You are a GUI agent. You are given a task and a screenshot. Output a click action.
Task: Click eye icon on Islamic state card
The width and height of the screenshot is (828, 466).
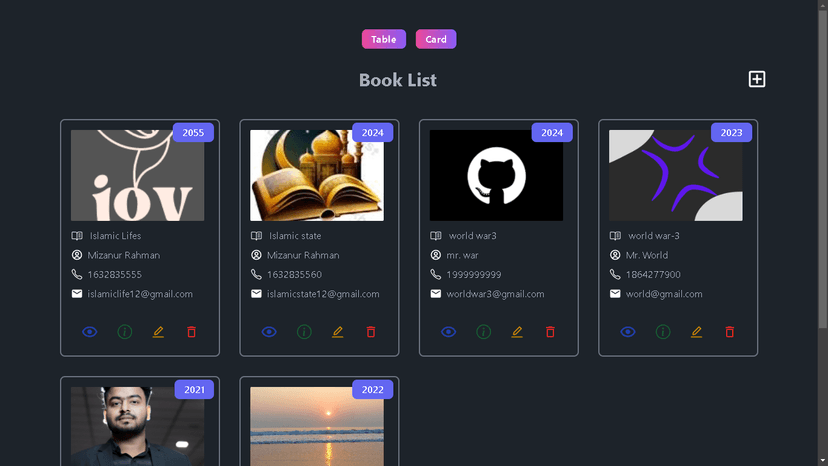tap(269, 332)
